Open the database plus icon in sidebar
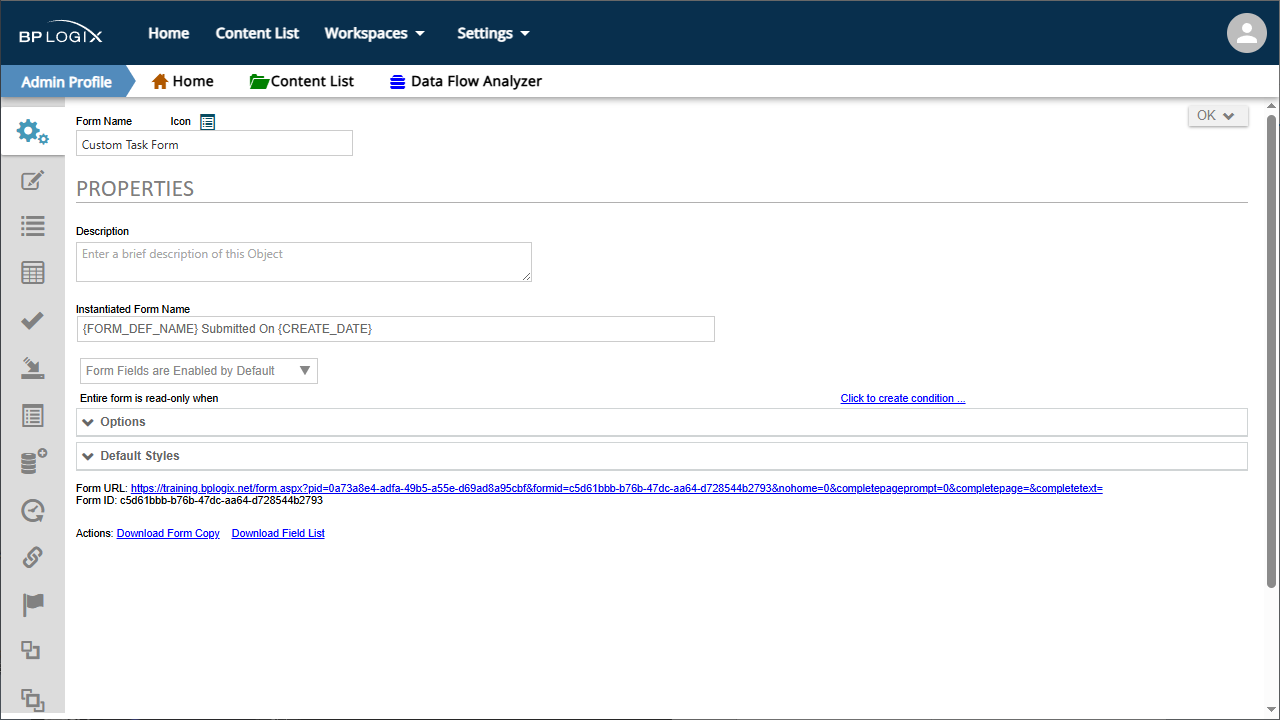The width and height of the screenshot is (1280, 720). pyautogui.click(x=33, y=462)
